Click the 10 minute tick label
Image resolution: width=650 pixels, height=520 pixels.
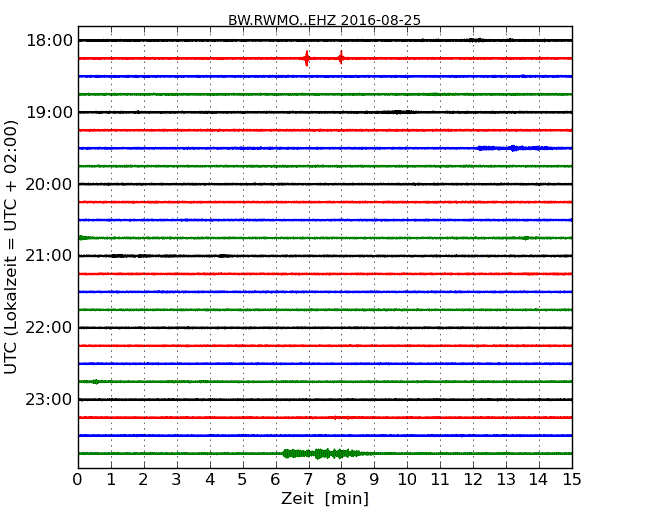[x=407, y=479]
